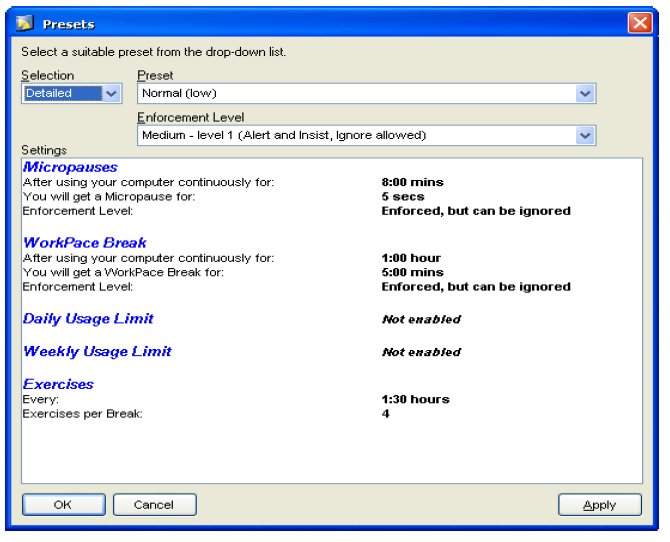This screenshot has height=542, width=670.
Task: Click the 5:00 mins value
Action: (x=412, y=272)
